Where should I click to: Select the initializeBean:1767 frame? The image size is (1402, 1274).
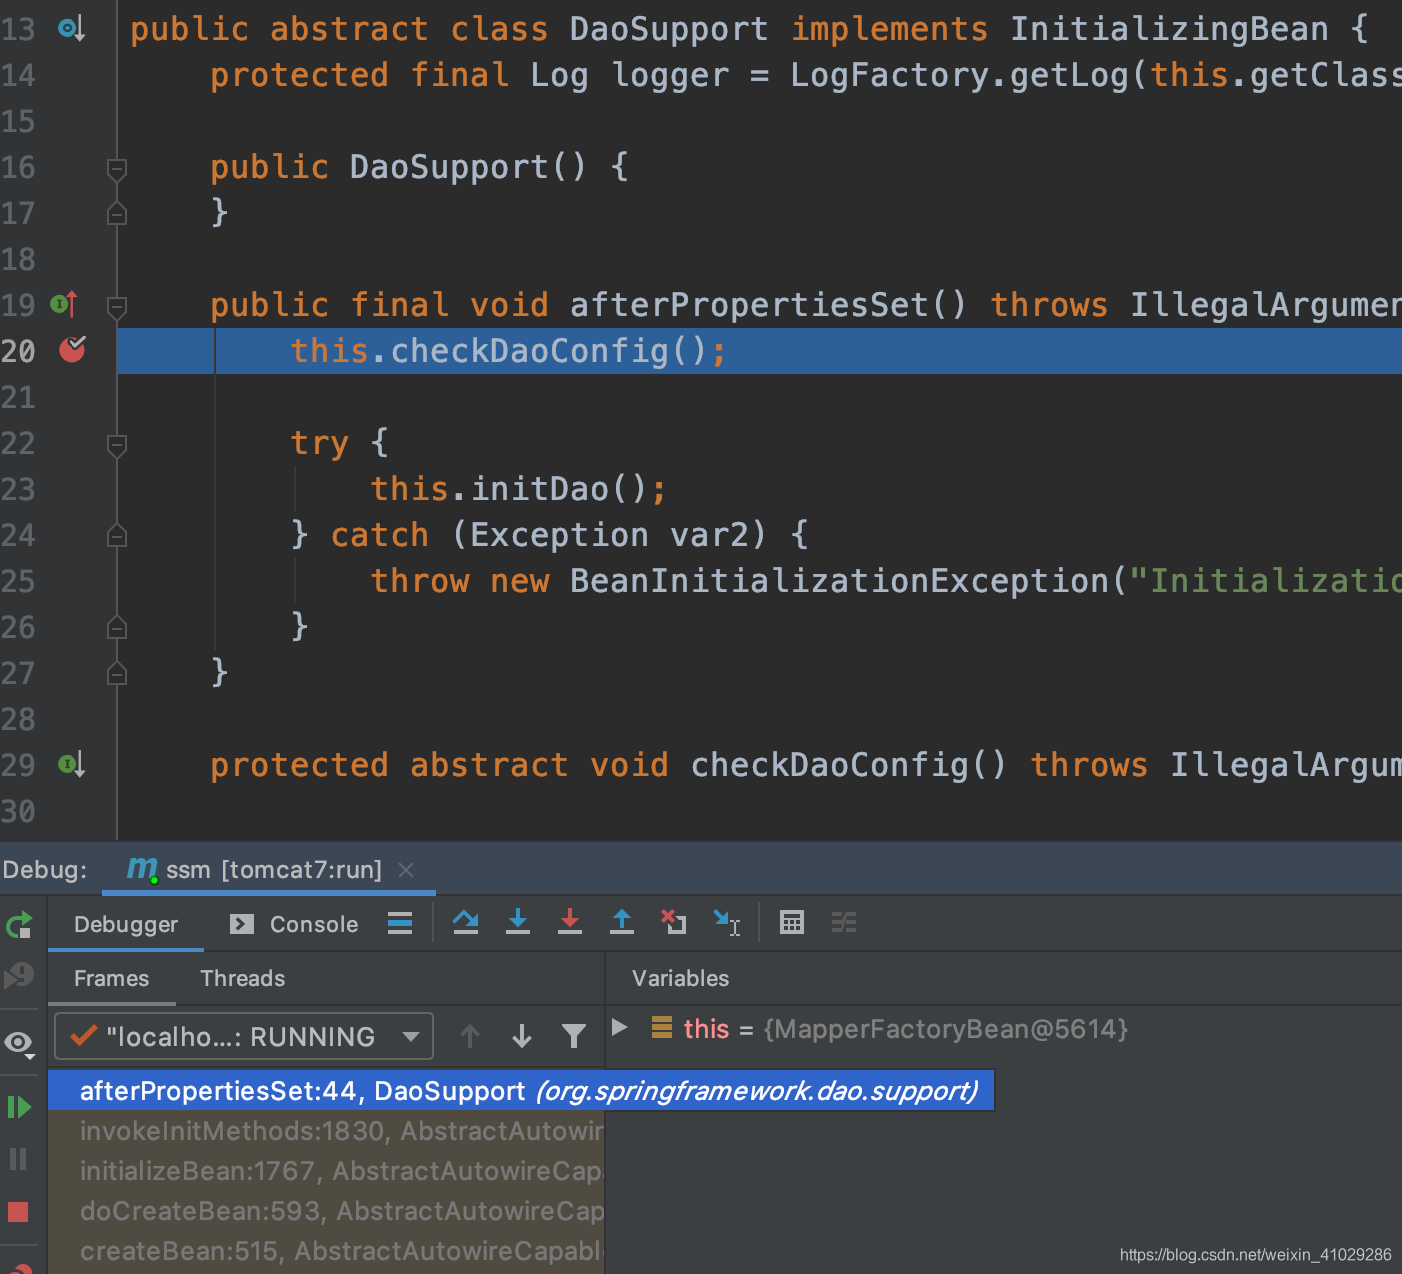(326, 1171)
